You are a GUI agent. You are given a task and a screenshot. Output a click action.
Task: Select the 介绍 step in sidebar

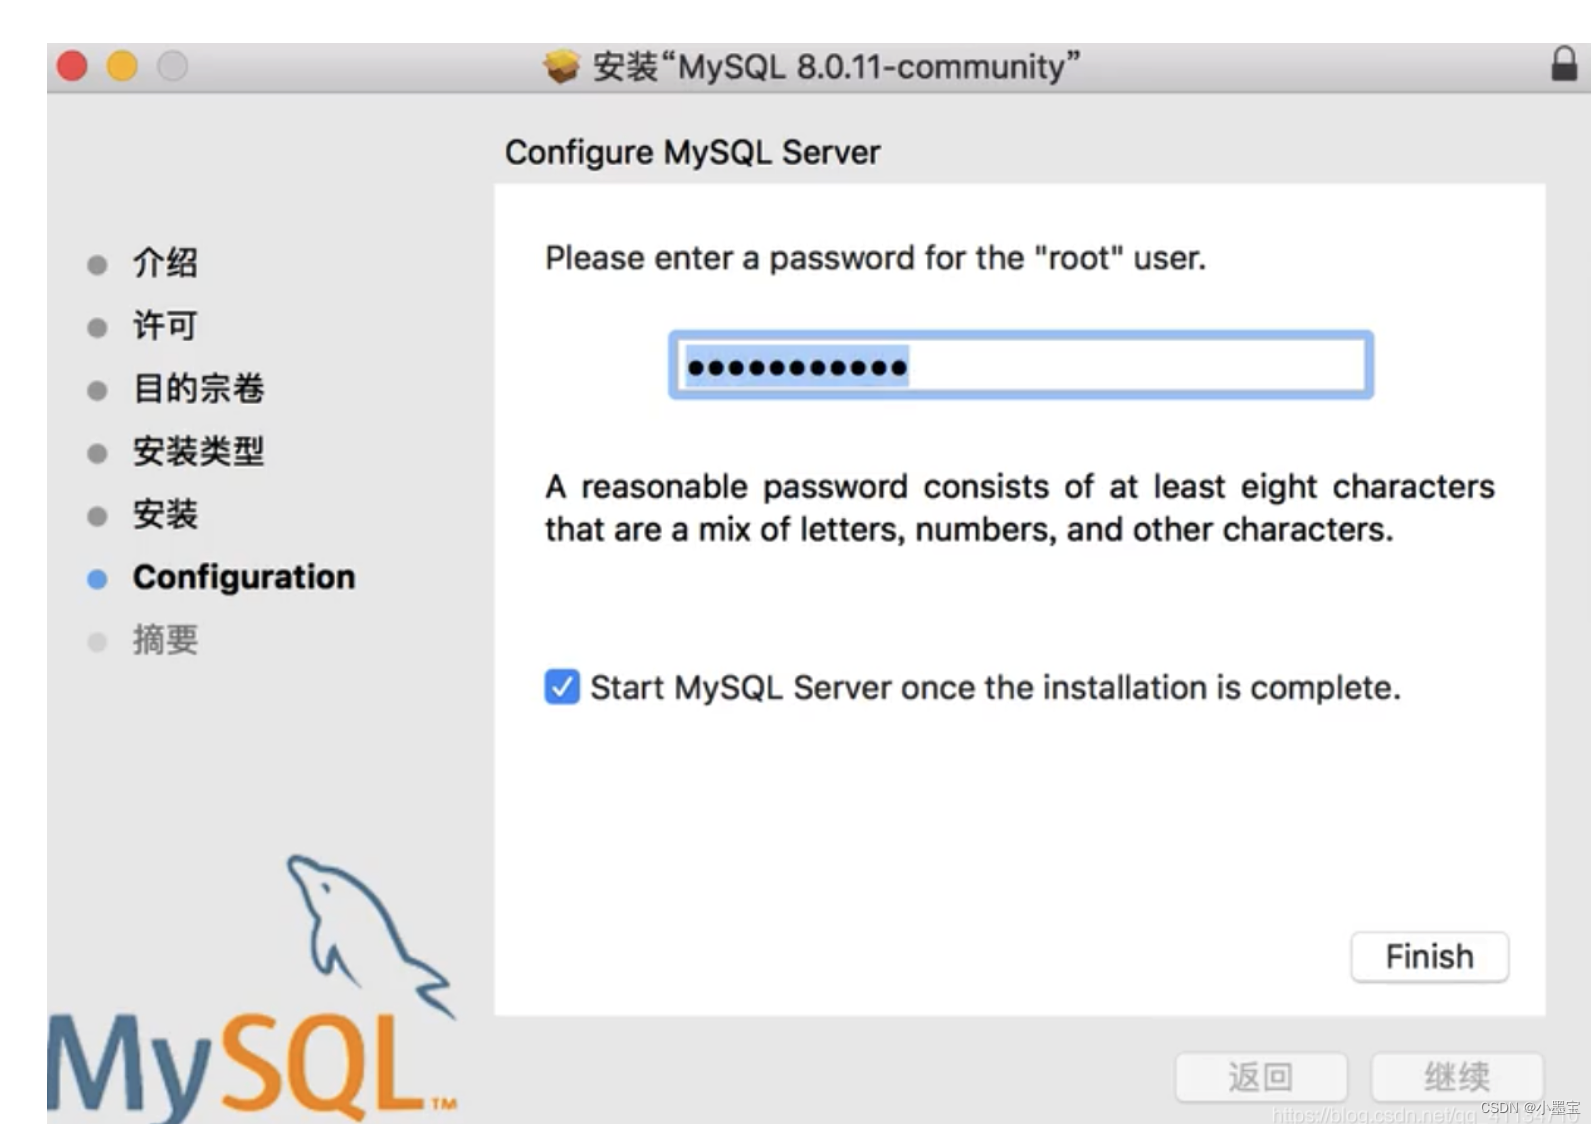(x=165, y=263)
